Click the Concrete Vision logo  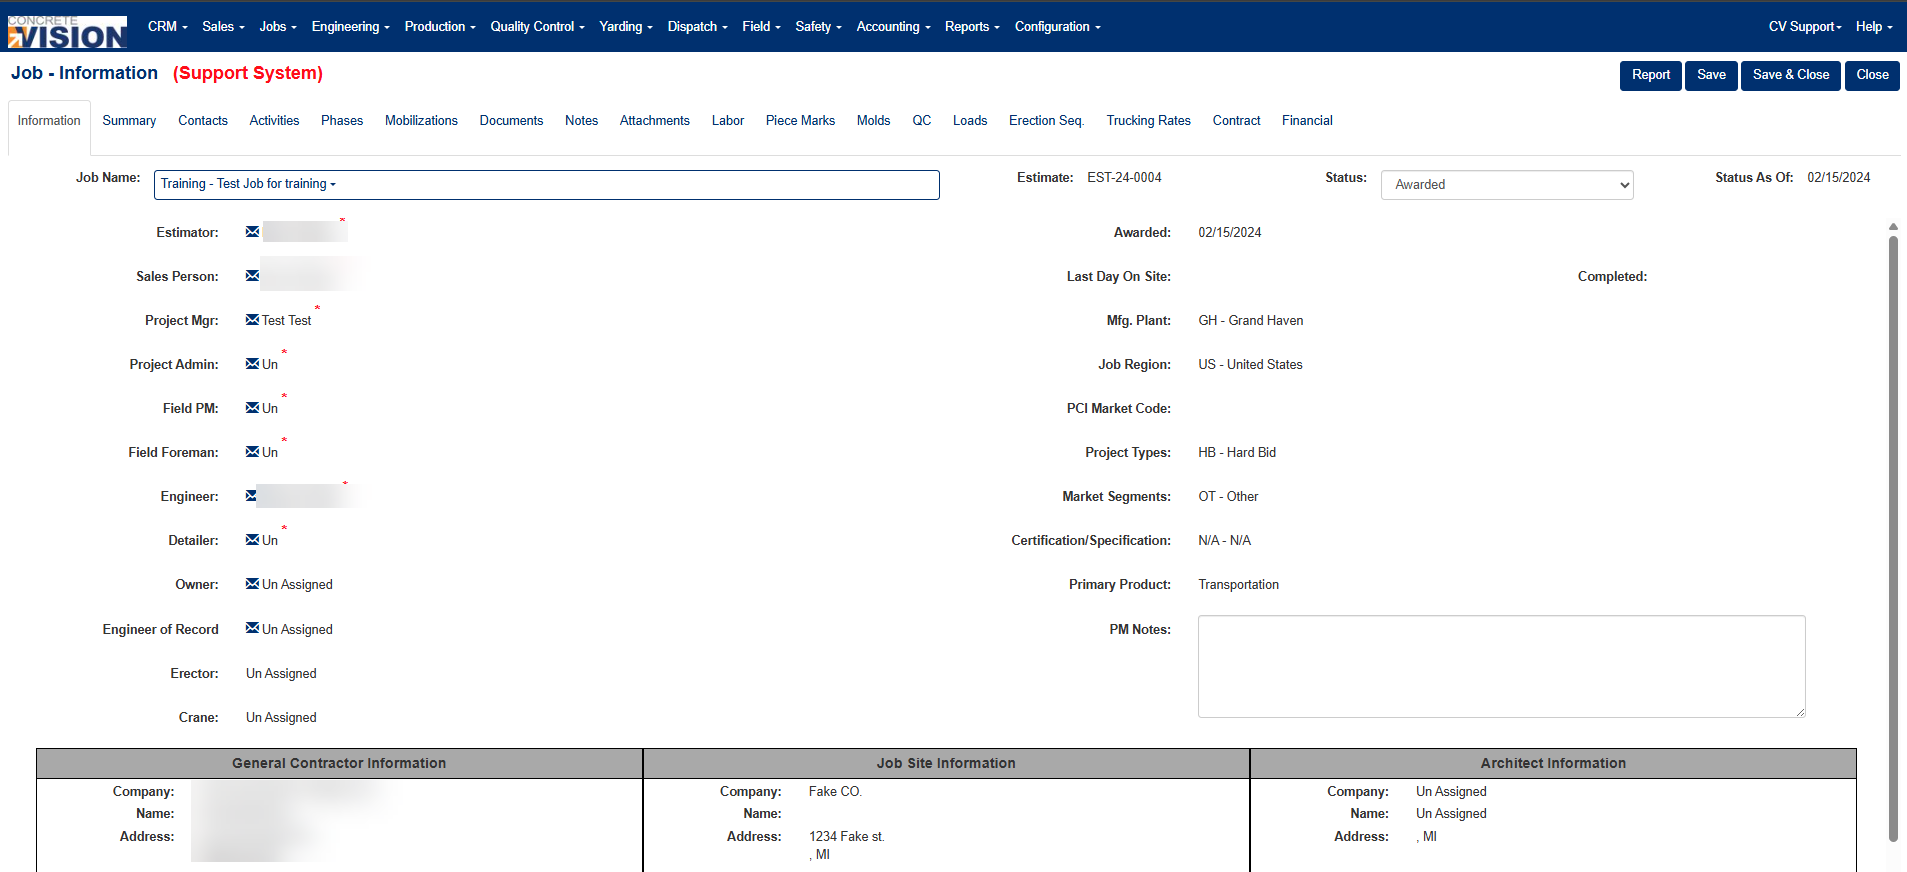pyautogui.click(x=67, y=32)
